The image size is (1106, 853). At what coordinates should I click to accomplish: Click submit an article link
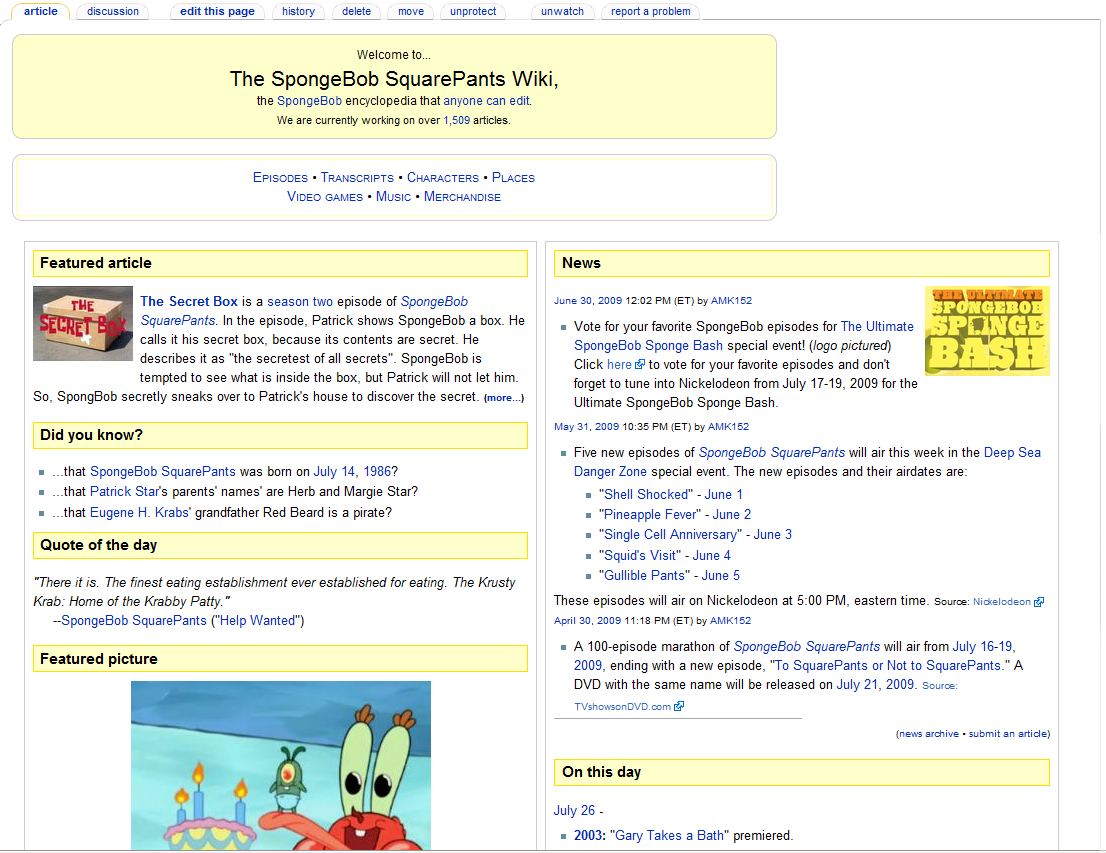[1008, 734]
